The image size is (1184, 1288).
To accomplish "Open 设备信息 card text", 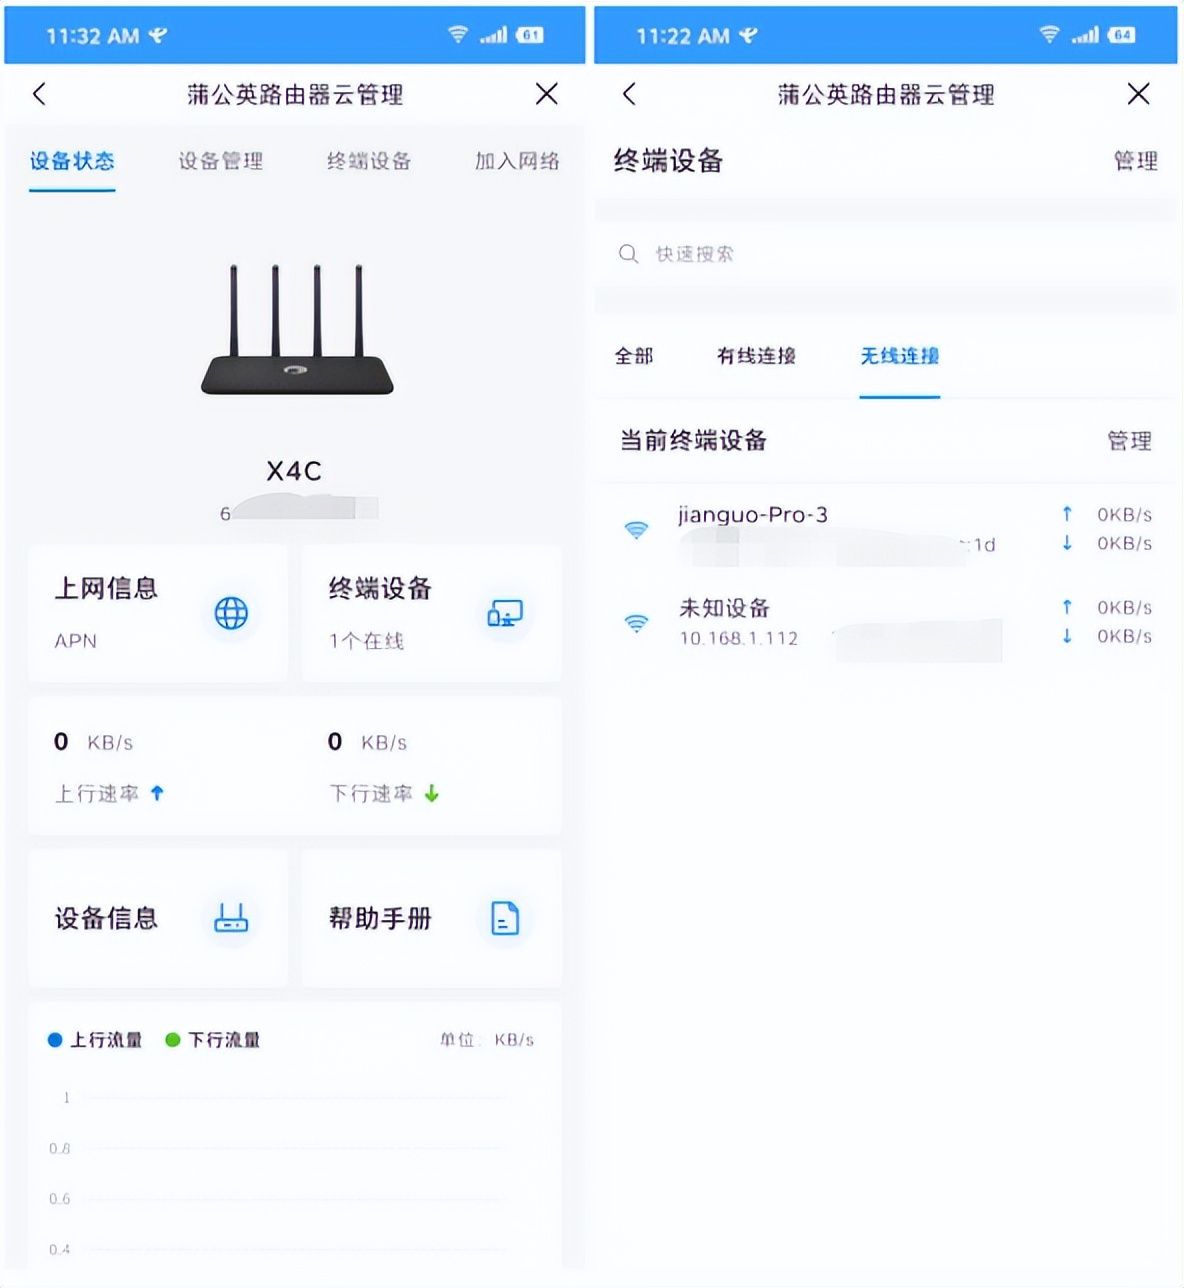I will 106,918.
